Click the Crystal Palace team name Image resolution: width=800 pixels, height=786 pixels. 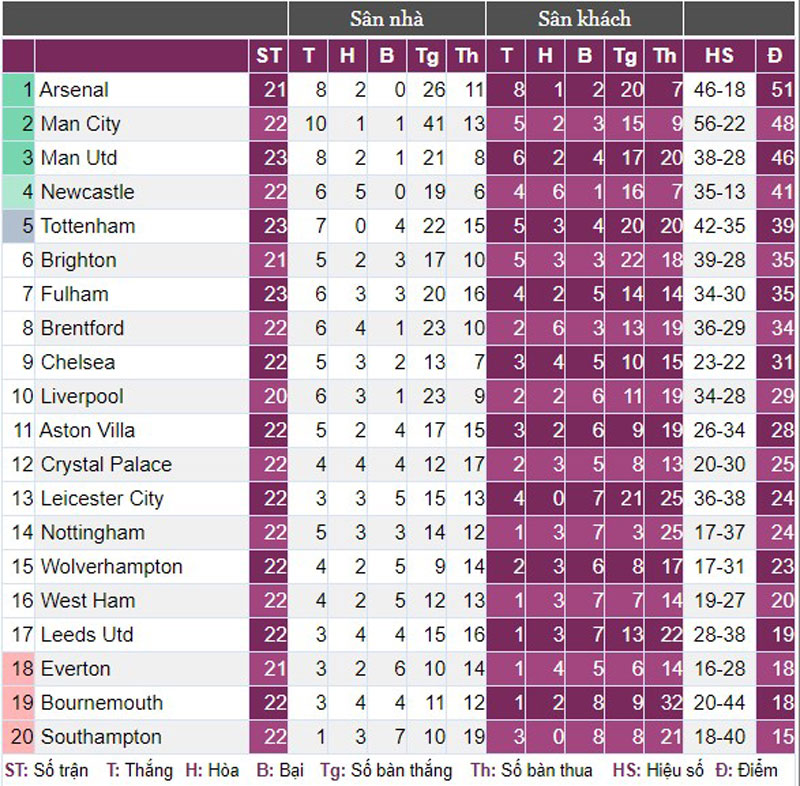coord(106,464)
